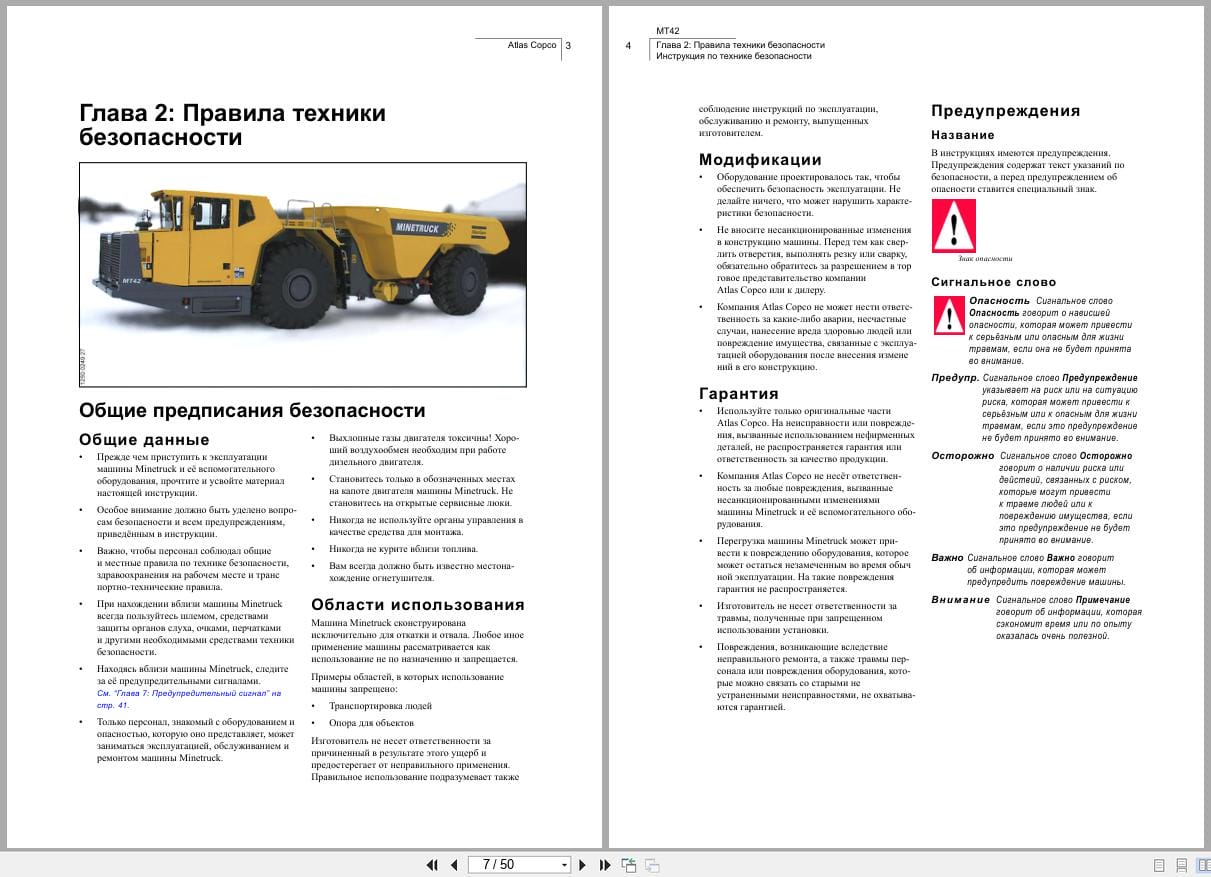Click the next view navigation icon
1211x877 pixels.
(x=652, y=865)
